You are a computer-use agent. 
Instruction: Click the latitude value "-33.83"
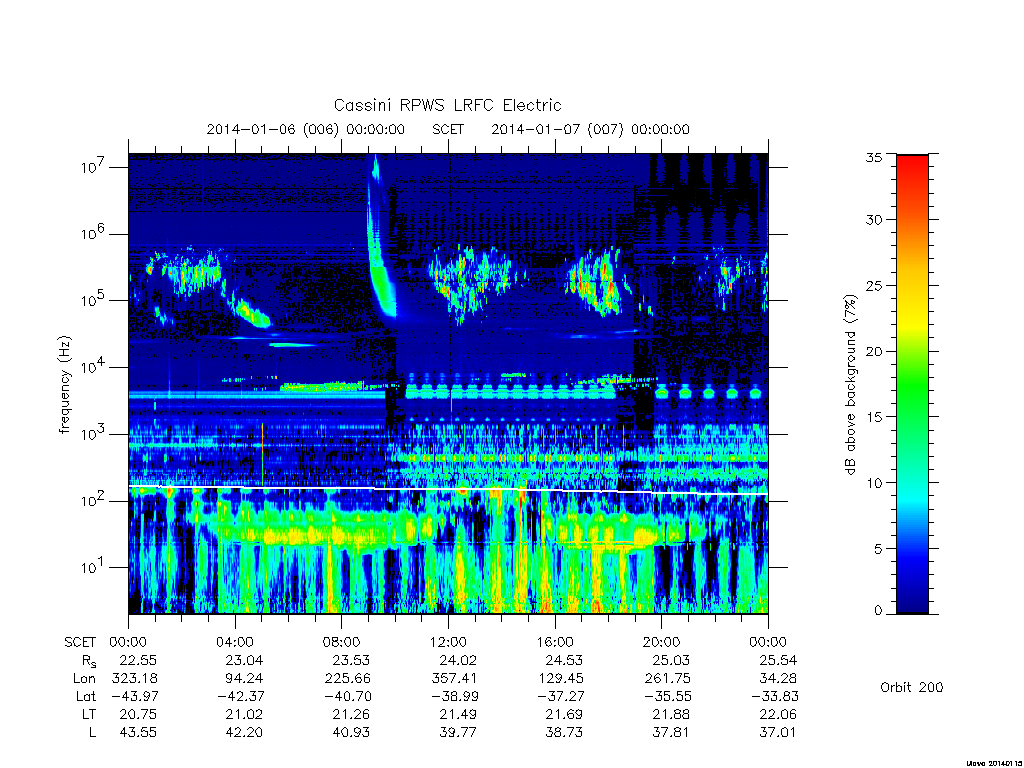(775, 697)
